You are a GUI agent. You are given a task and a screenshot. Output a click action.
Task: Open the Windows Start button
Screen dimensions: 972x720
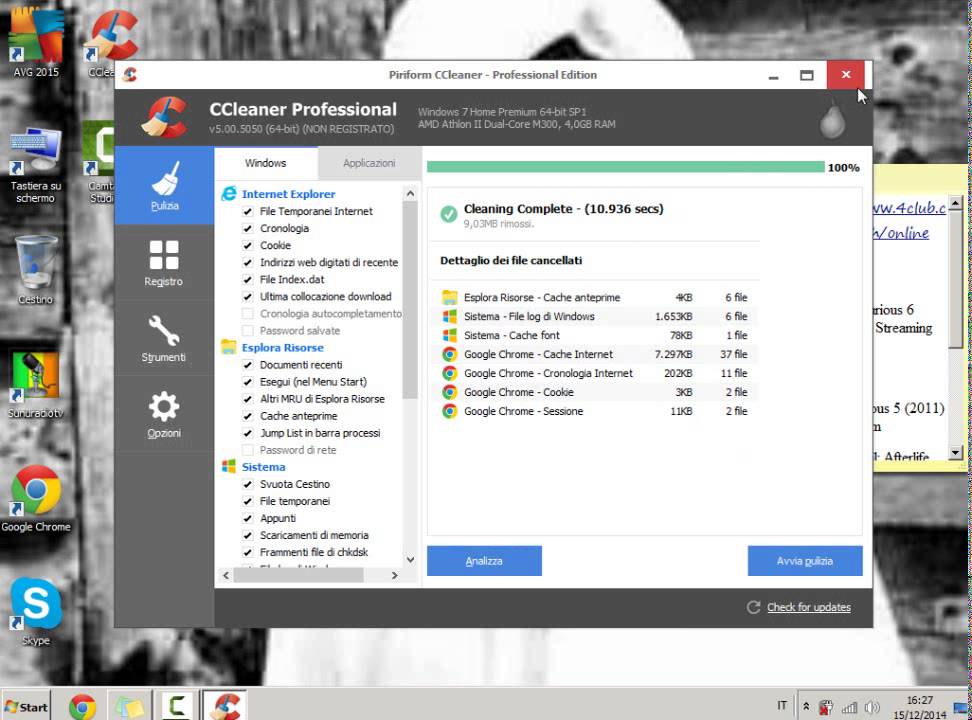point(26,707)
